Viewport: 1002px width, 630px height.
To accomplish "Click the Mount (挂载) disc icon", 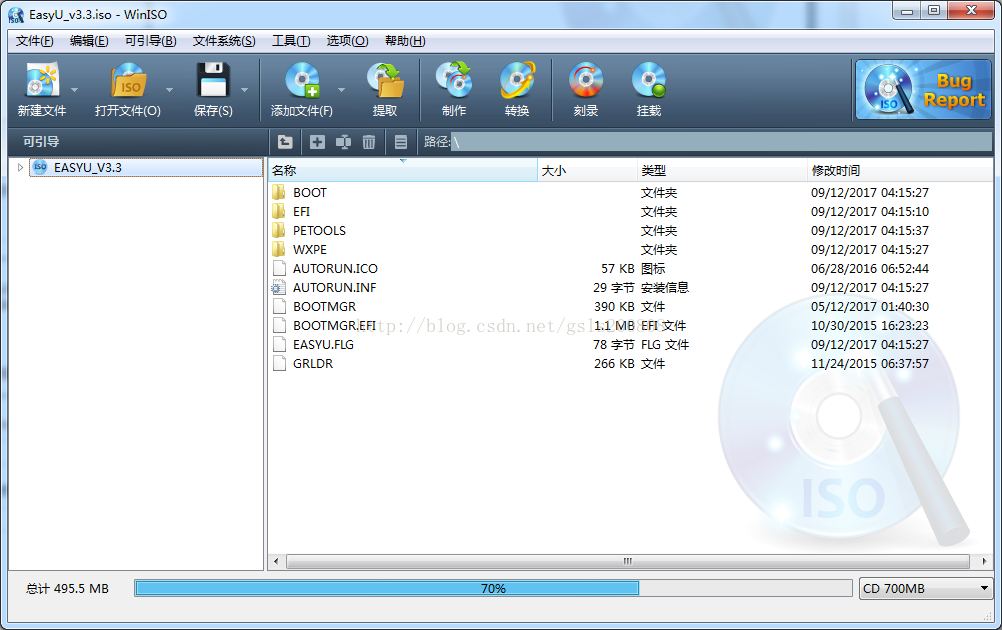I will [x=649, y=80].
